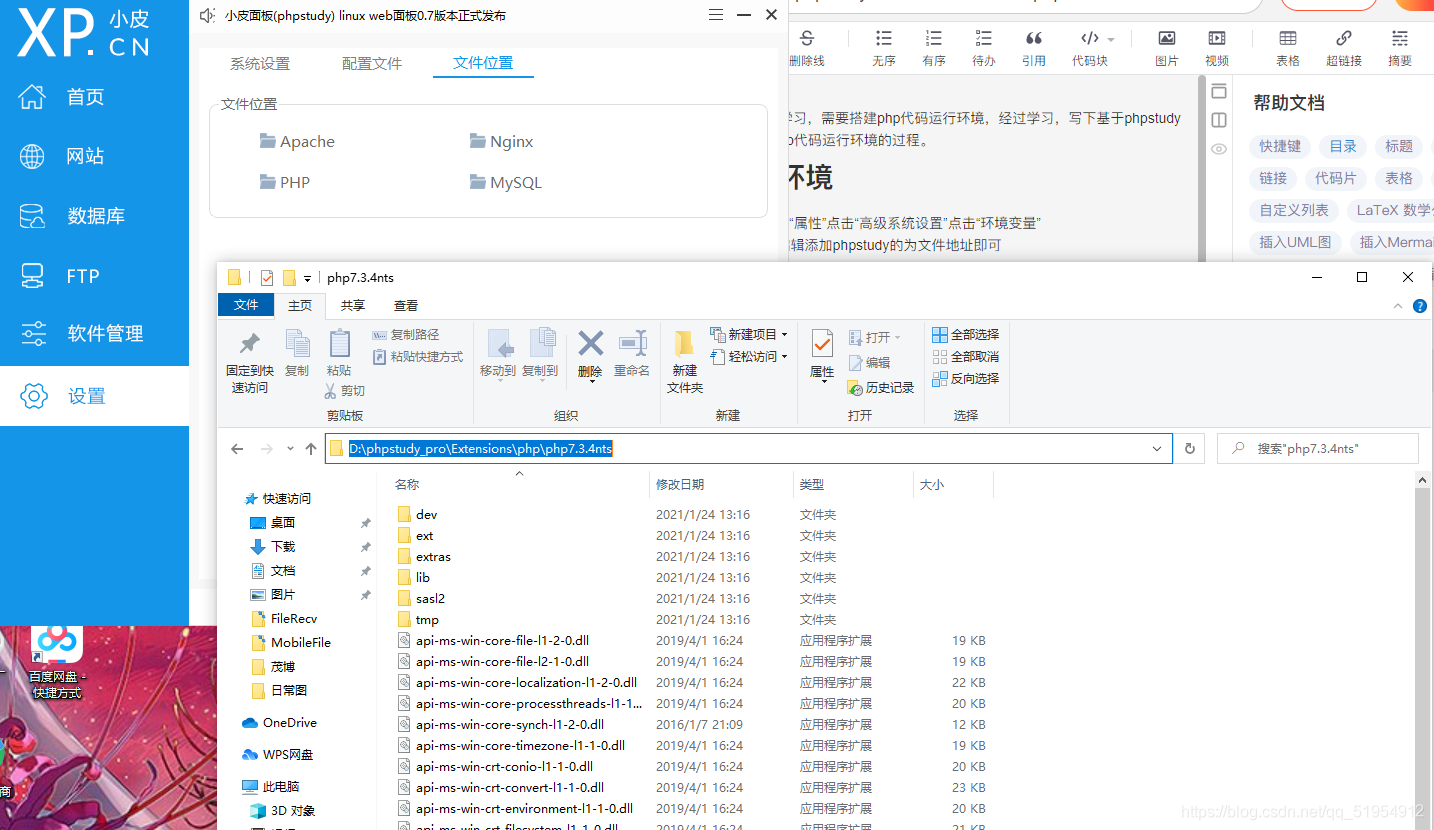
Task: Click the 插入UML图 help tag
Action: pyautogui.click(x=1295, y=242)
